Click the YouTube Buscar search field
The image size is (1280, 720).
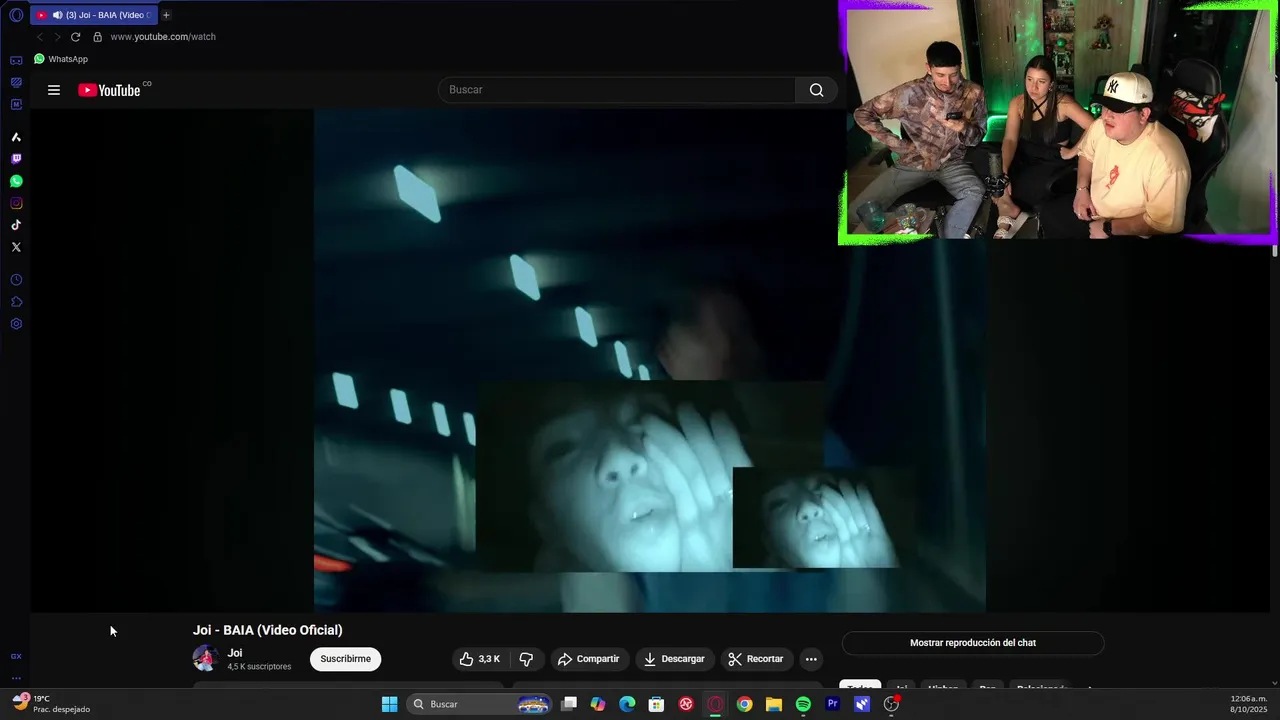[617, 90]
